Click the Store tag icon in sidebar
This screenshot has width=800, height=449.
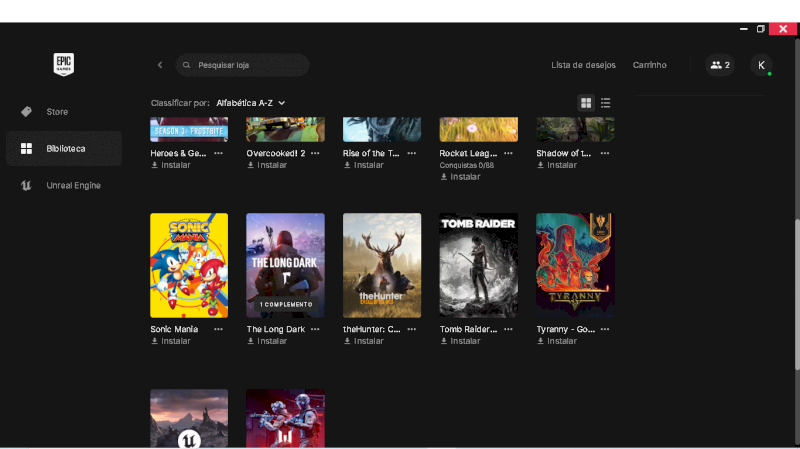(x=26, y=112)
